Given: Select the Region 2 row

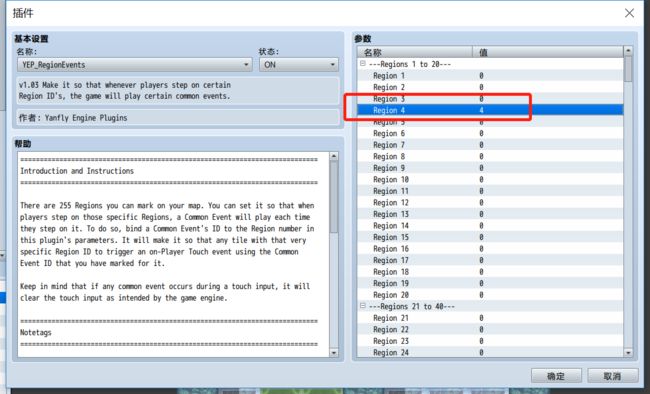Looking at the screenshot, I should coord(490,87).
